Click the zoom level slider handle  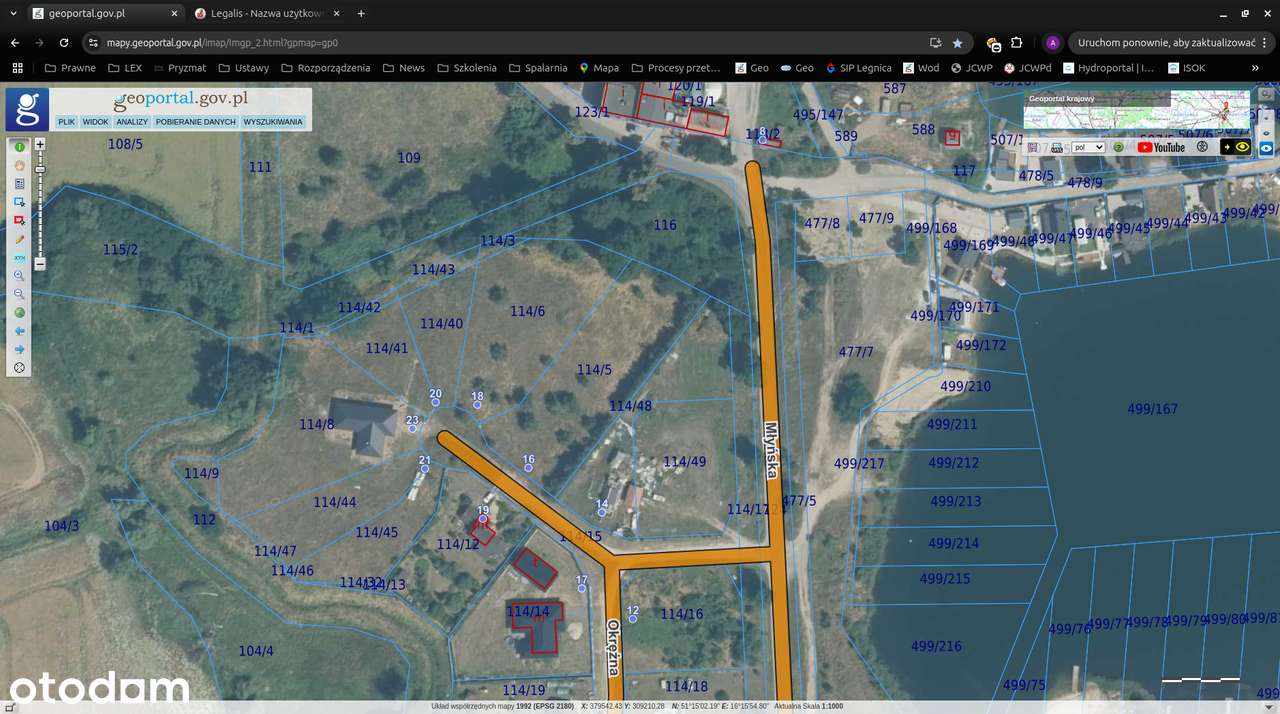coord(40,169)
